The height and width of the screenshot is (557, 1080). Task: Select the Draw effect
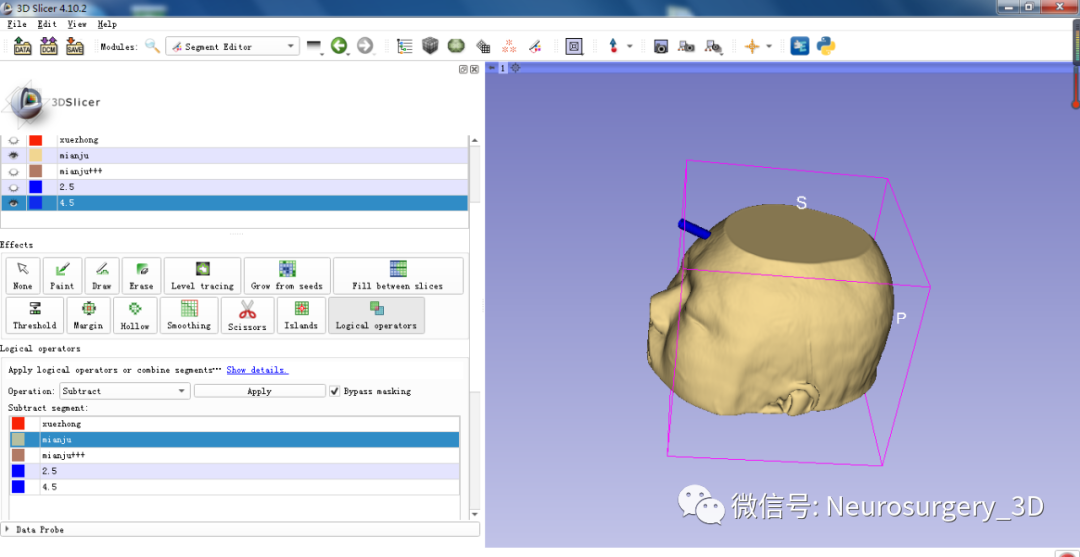click(x=102, y=276)
